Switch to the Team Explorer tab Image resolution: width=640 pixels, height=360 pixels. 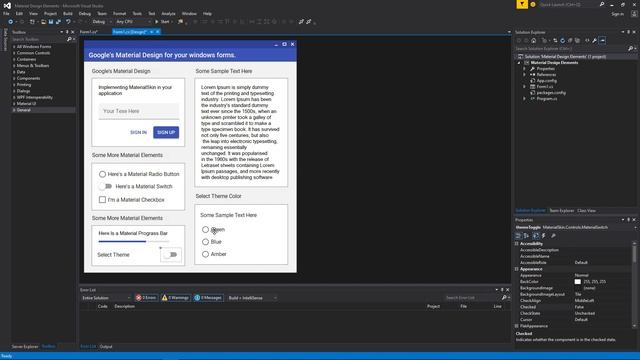pyautogui.click(x=561, y=211)
